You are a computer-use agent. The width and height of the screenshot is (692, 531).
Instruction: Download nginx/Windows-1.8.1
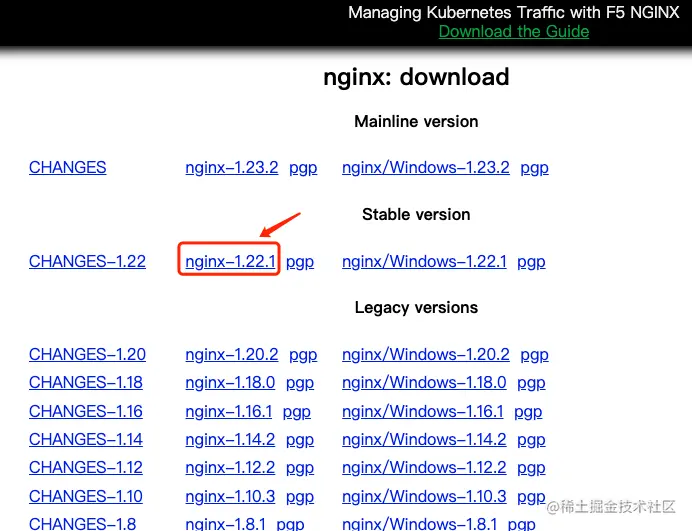pos(420,523)
